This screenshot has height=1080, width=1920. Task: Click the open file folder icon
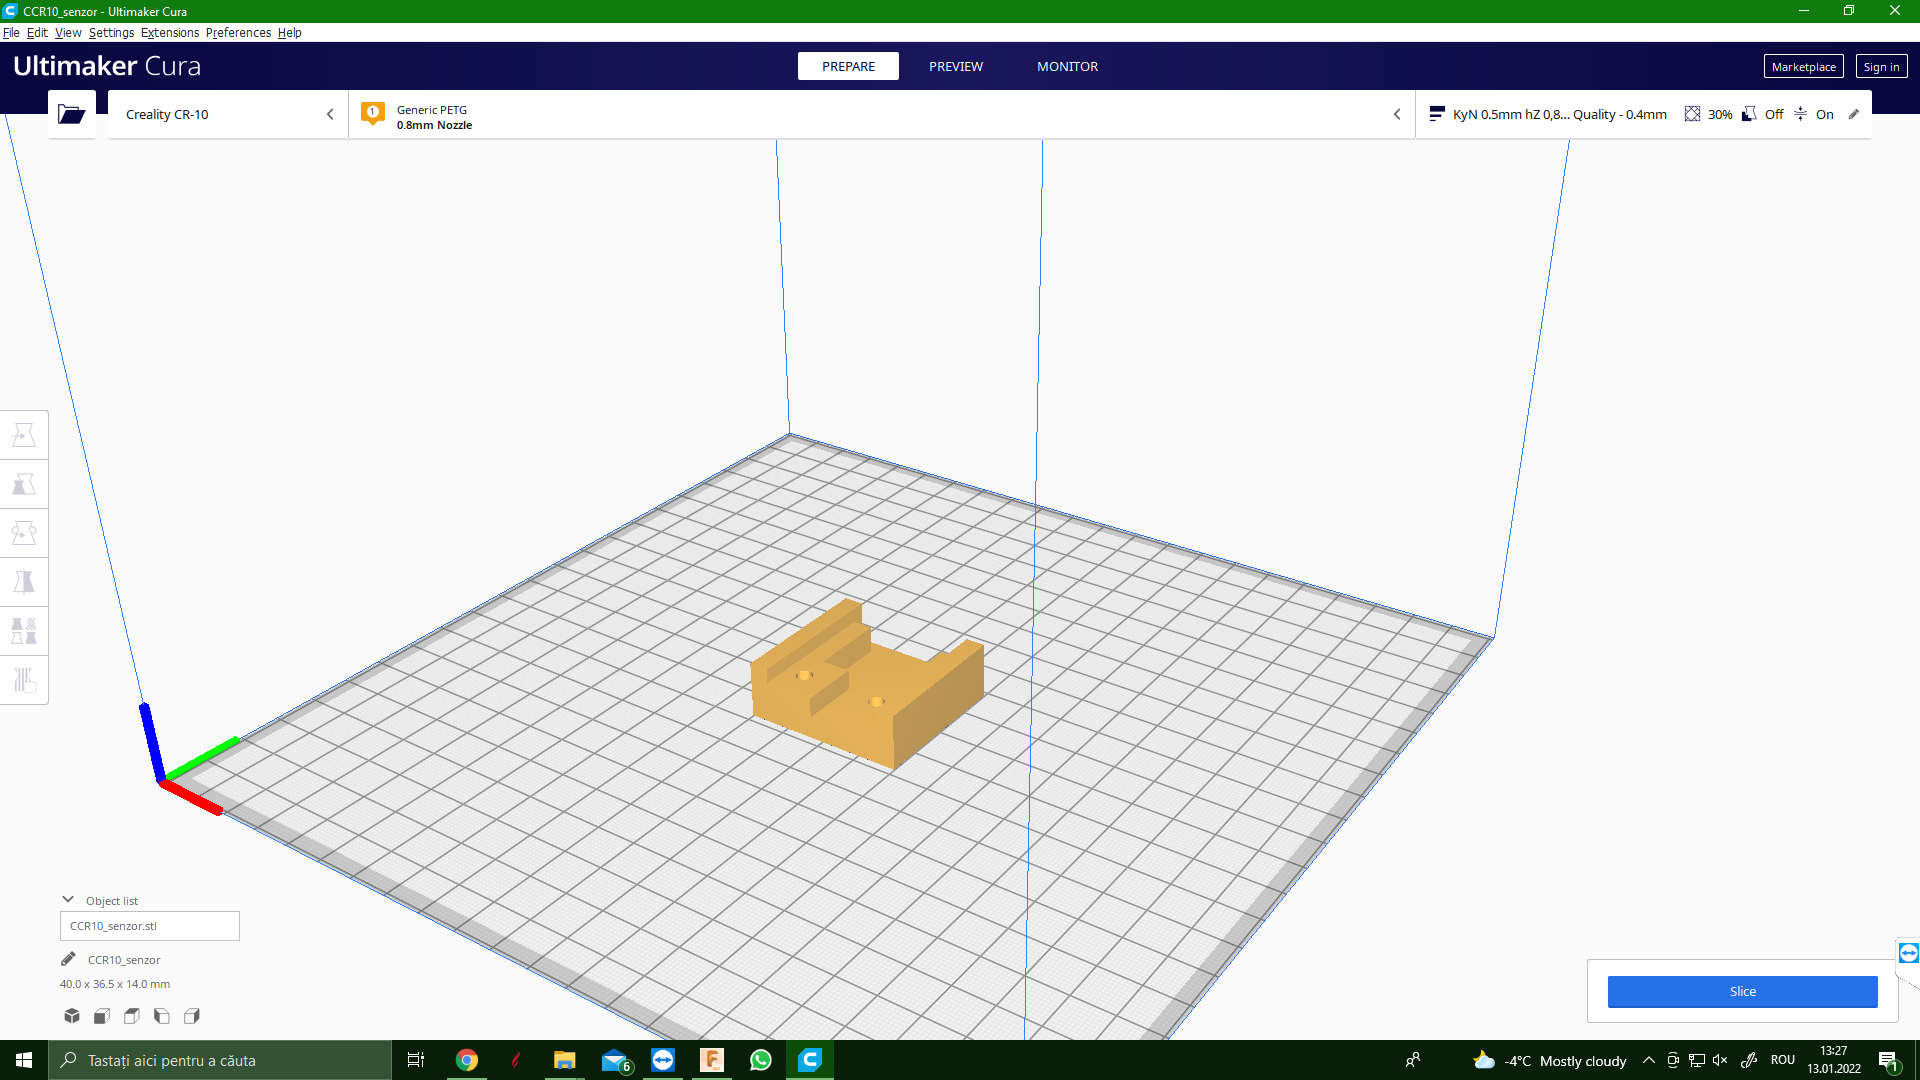point(72,114)
